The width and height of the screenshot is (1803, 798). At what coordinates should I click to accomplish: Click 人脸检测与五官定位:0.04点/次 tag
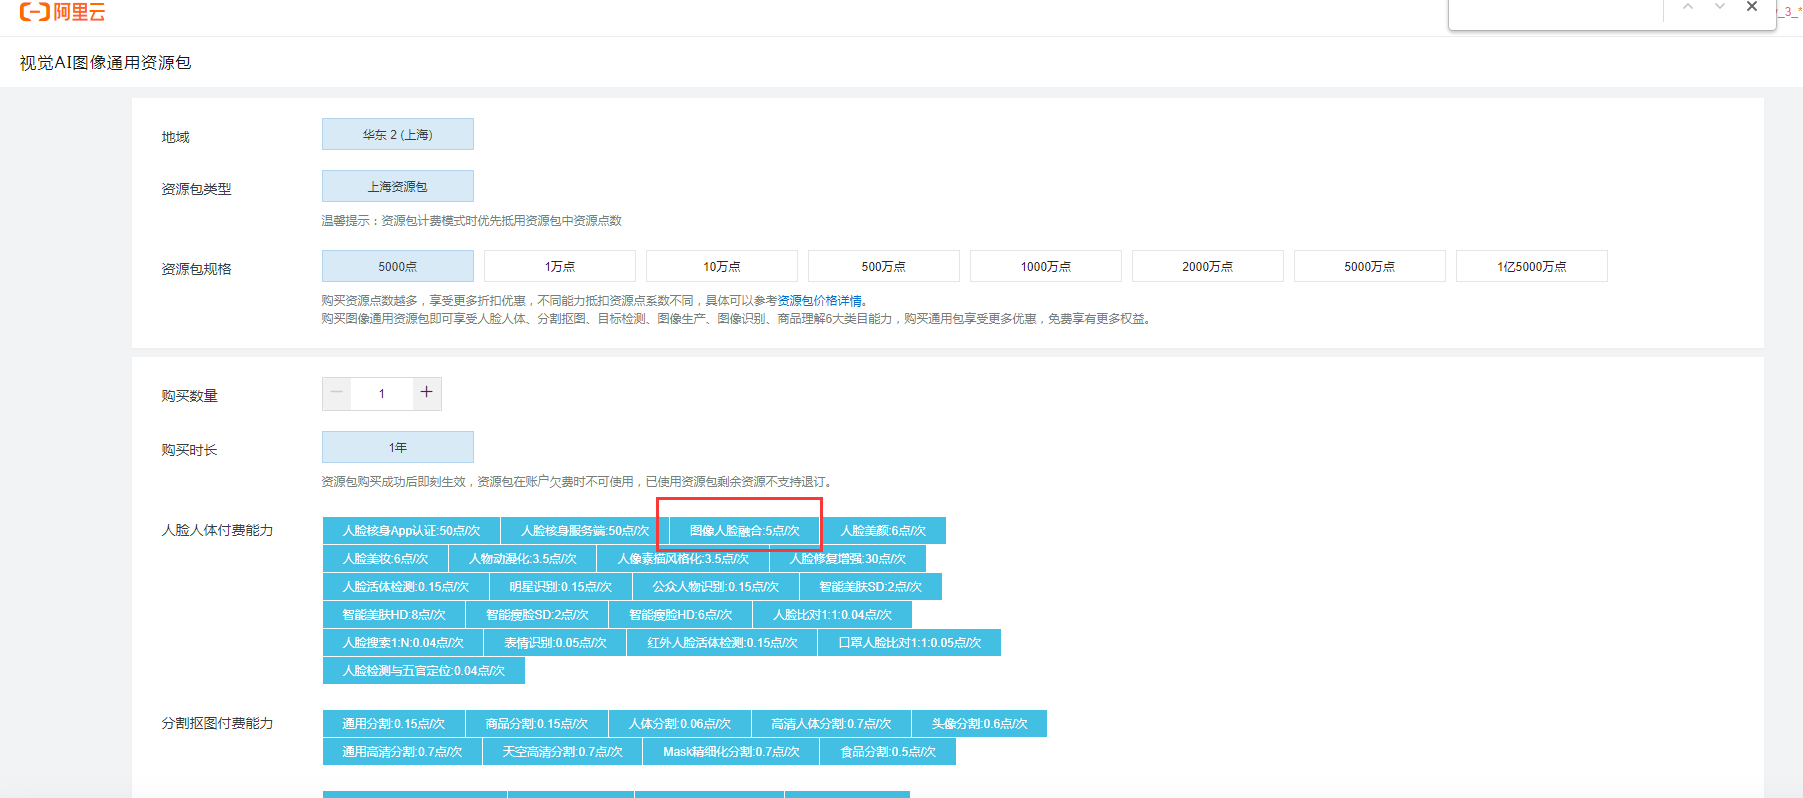coord(423,670)
